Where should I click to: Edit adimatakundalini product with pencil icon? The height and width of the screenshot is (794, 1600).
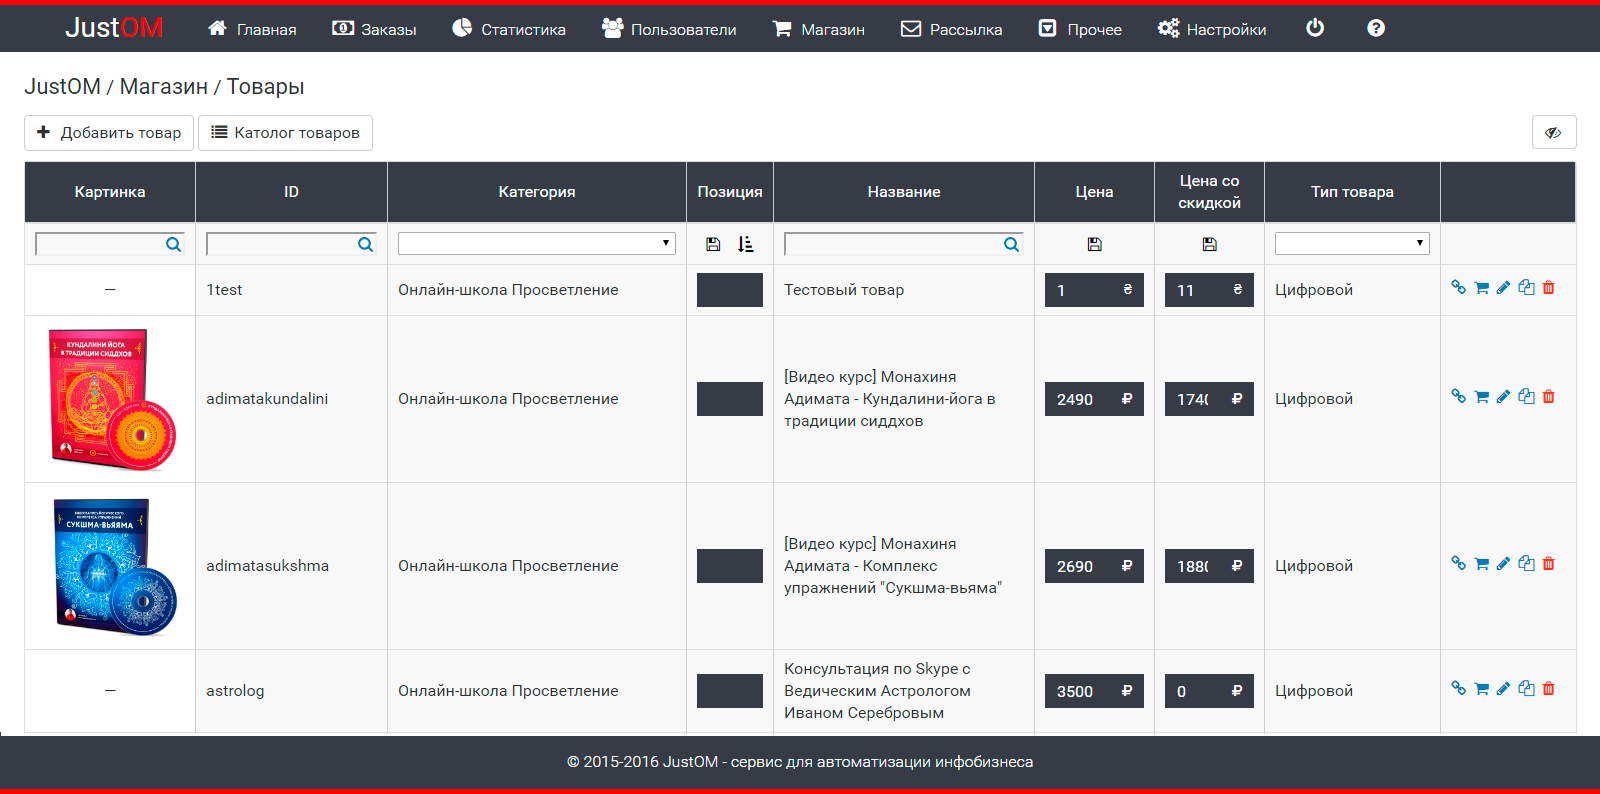point(1503,397)
